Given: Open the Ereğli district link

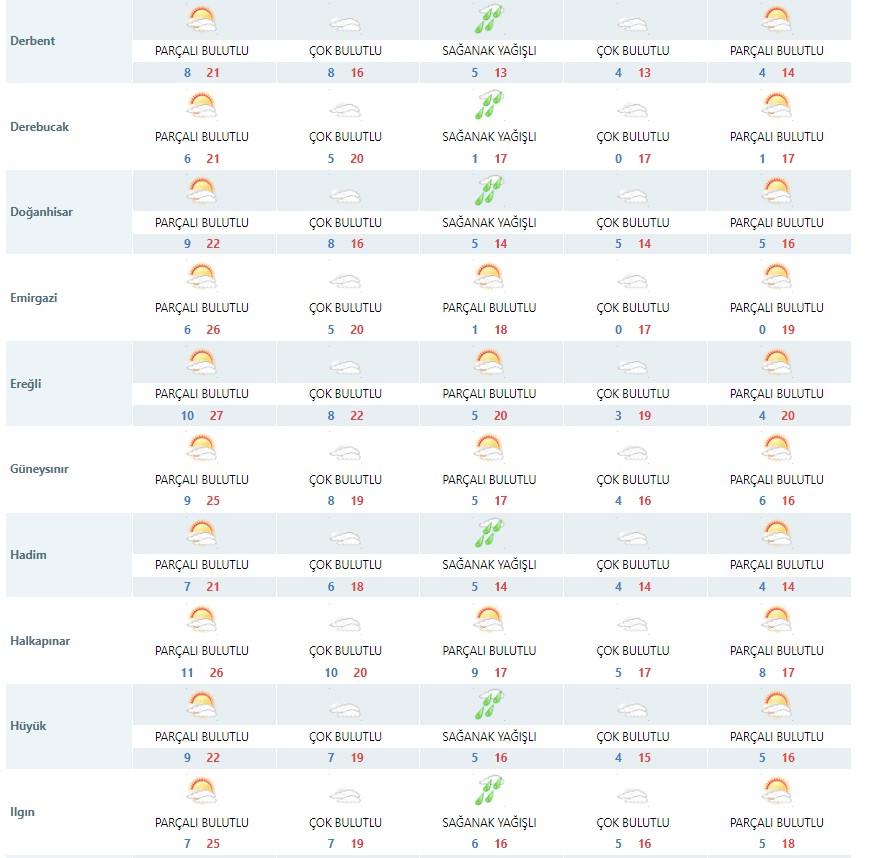Looking at the screenshot, I should click(x=26, y=384).
